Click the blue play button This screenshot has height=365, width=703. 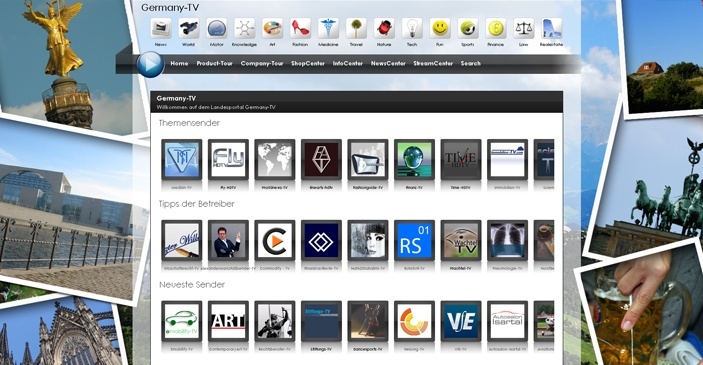point(150,64)
